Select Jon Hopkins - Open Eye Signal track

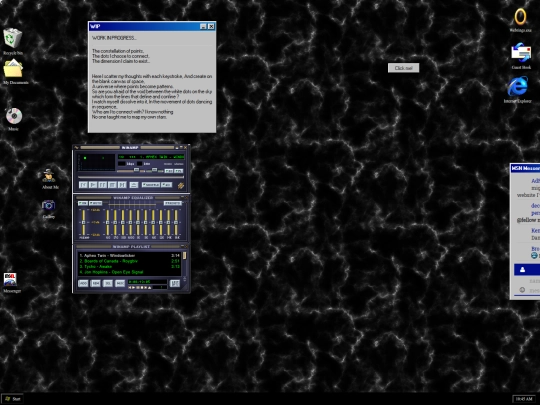(129, 272)
